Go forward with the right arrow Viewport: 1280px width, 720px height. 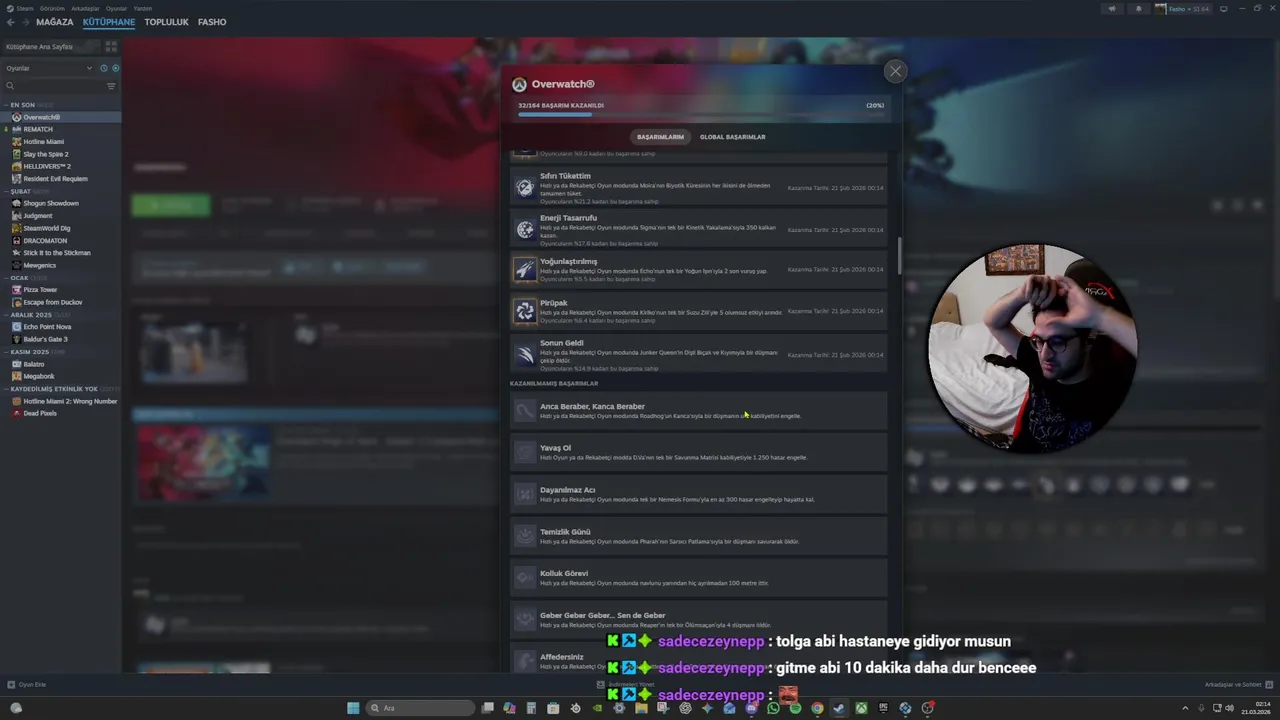pos(25,22)
